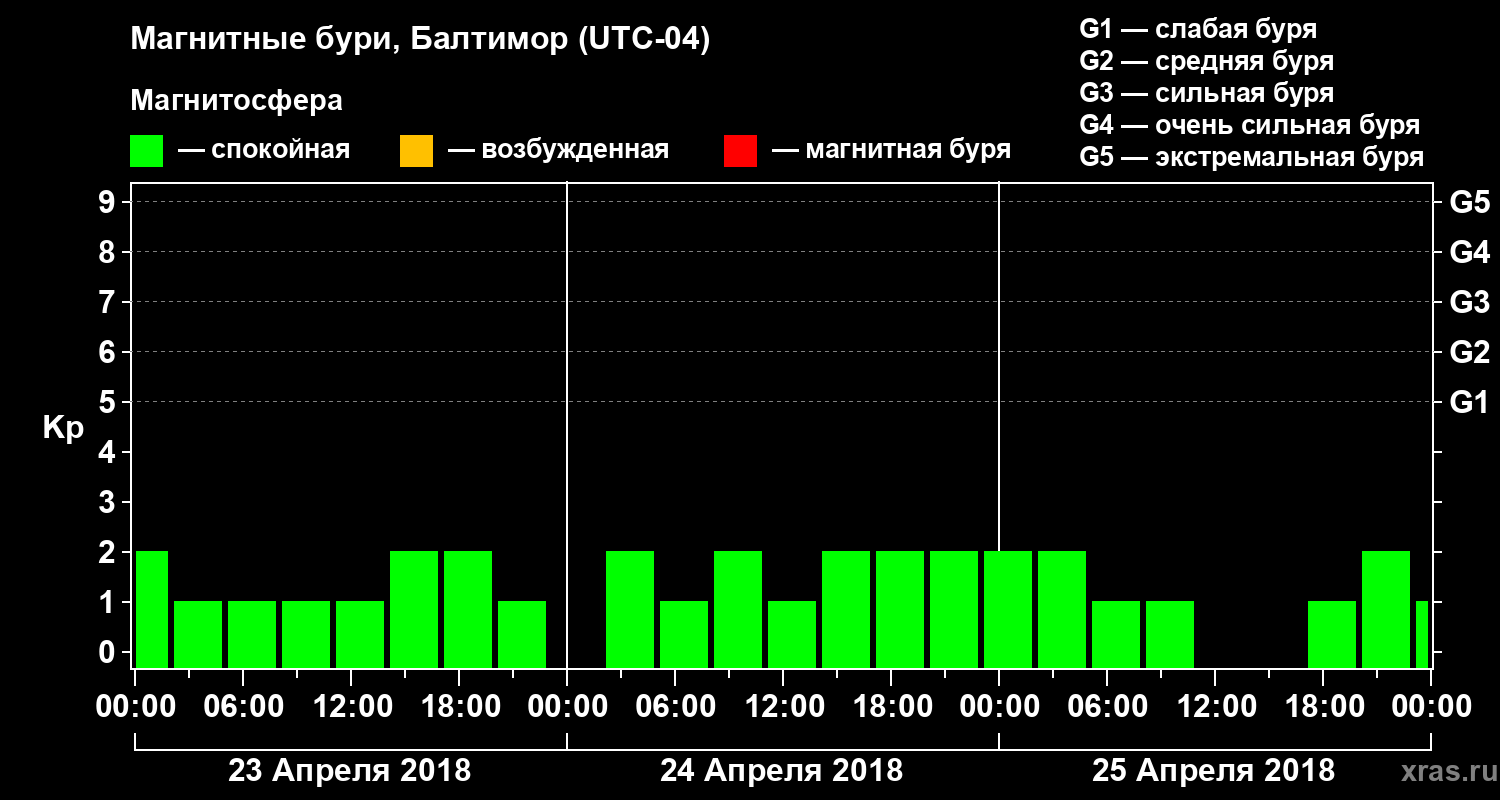This screenshot has height=800, width=1500.
Task: Click the 'G3 — сильная буря' legend line
Action: click(1206, 94)
